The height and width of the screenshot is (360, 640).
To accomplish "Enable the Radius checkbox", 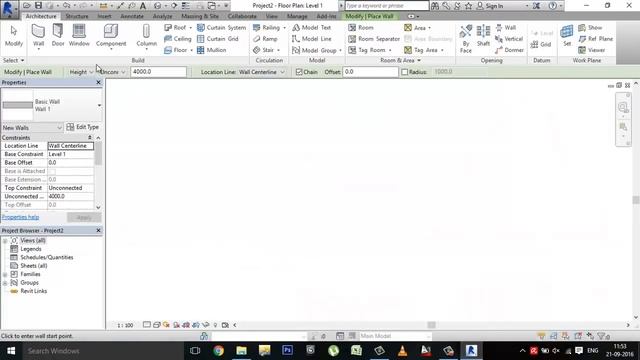I will click(x=404, y=72).
